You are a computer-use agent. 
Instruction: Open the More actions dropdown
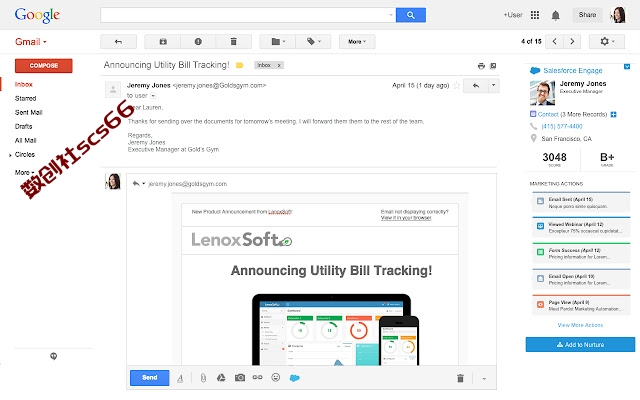click(x=357, y=42)
